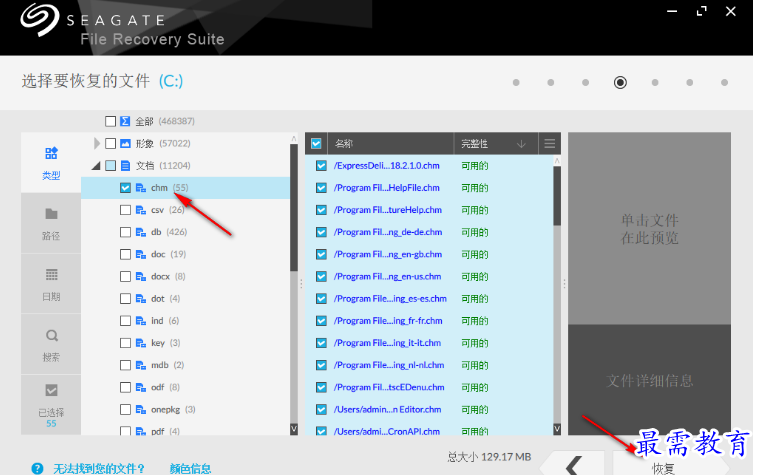Screen dimensions: 758x475
Task: Click the file type icon beside odf
Action: click(x=141, y=388)
